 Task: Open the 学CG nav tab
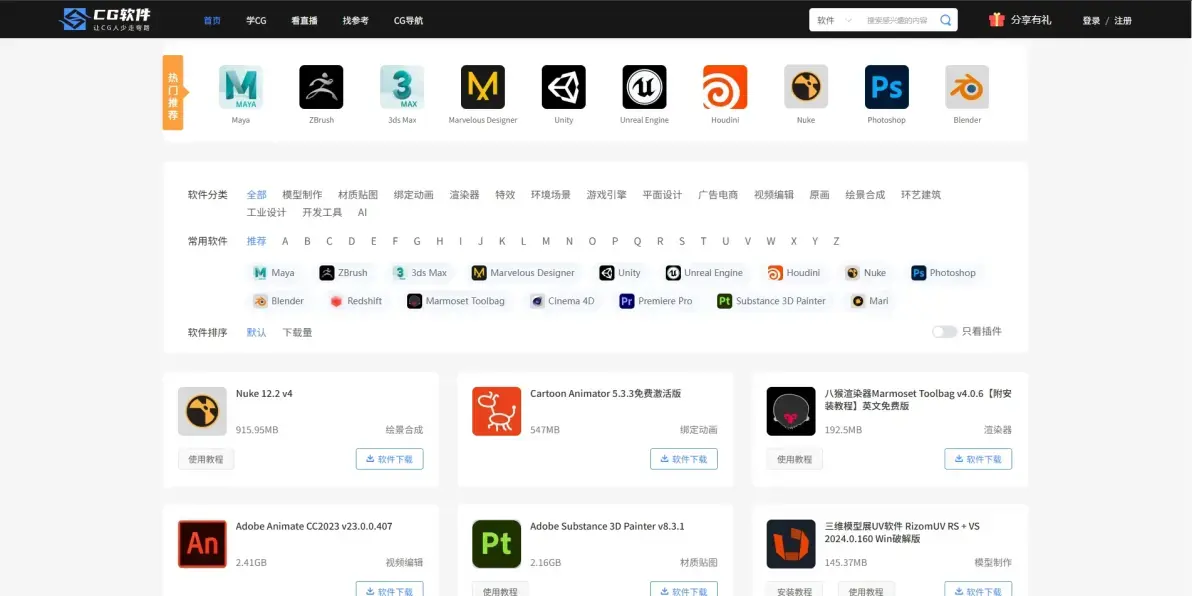click(256, 21)
